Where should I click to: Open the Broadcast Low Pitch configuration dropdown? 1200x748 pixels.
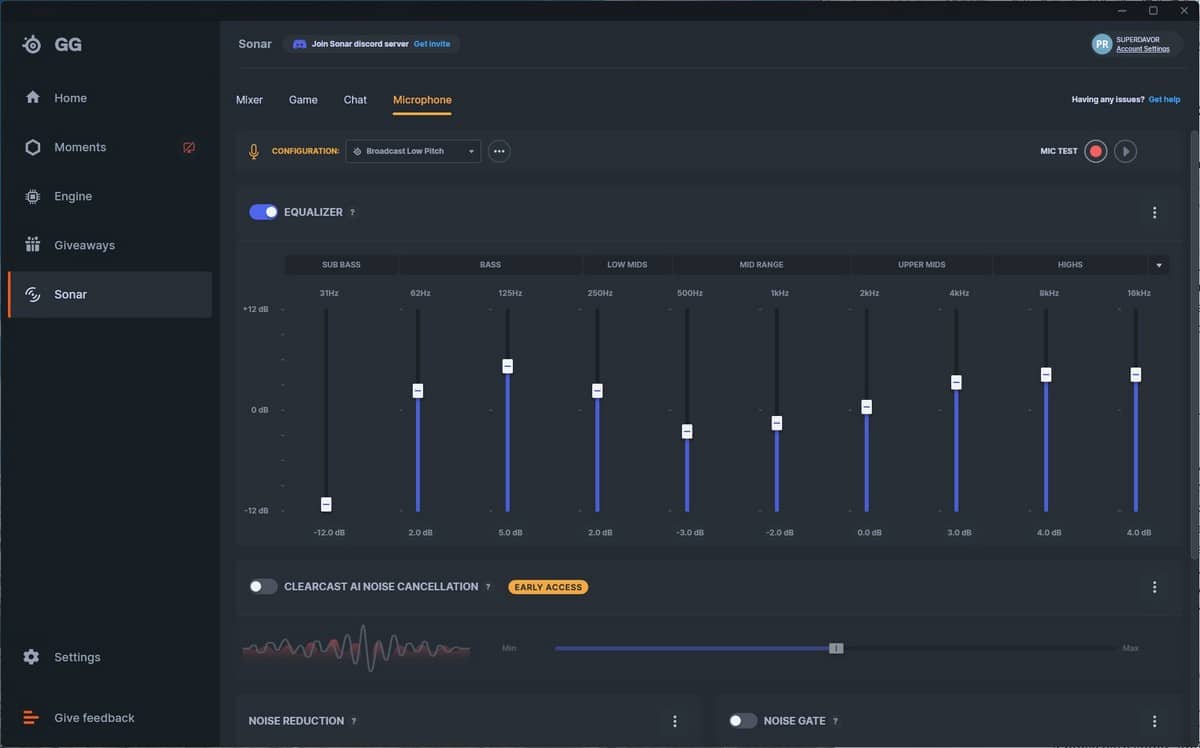pos(413,151)
